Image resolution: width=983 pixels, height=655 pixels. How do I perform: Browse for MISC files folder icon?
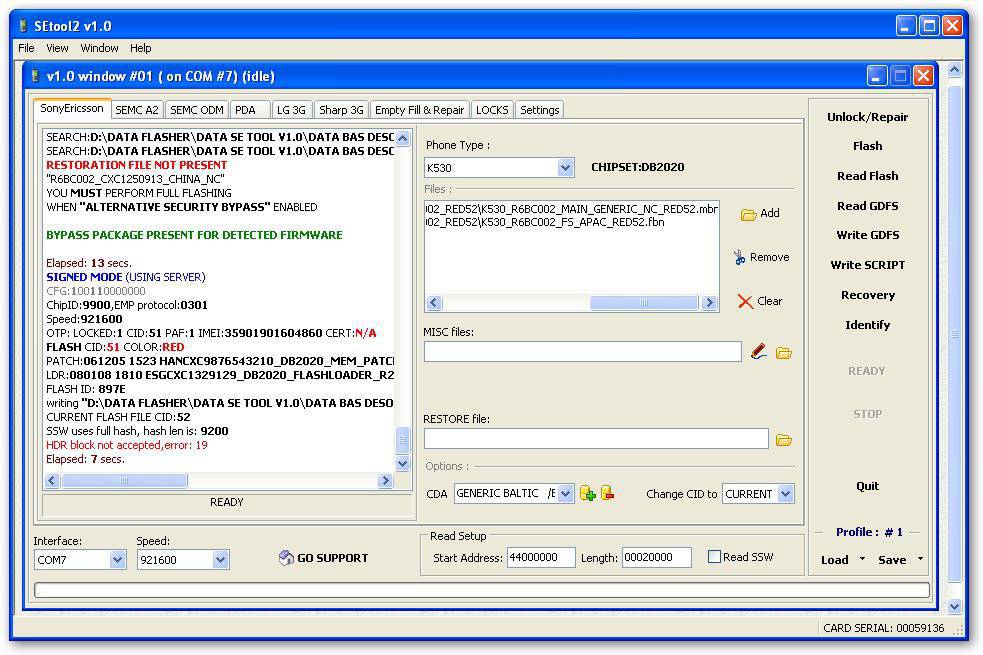click(784, 353)
